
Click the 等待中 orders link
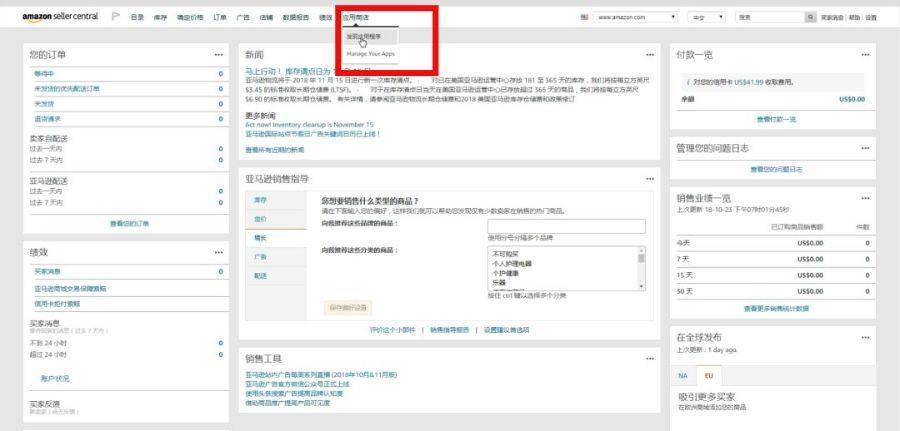[44, 74]
